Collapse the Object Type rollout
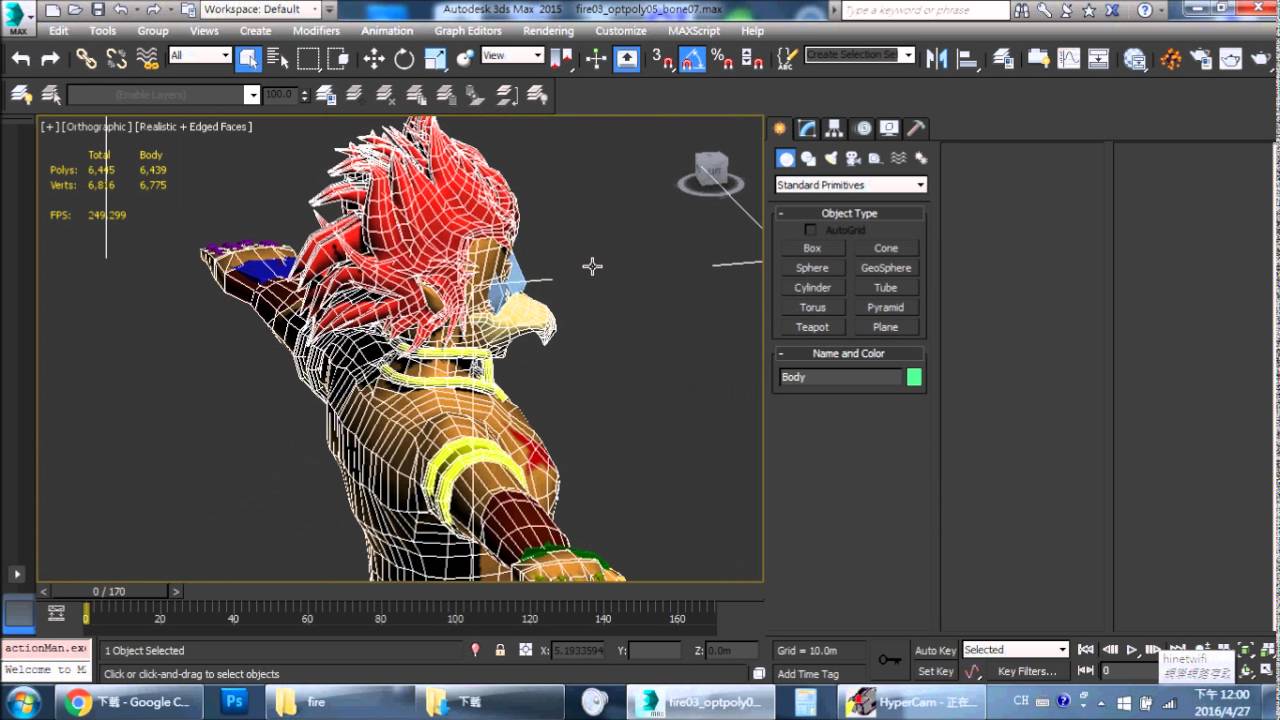The image size is (1280, 720). 849,213
